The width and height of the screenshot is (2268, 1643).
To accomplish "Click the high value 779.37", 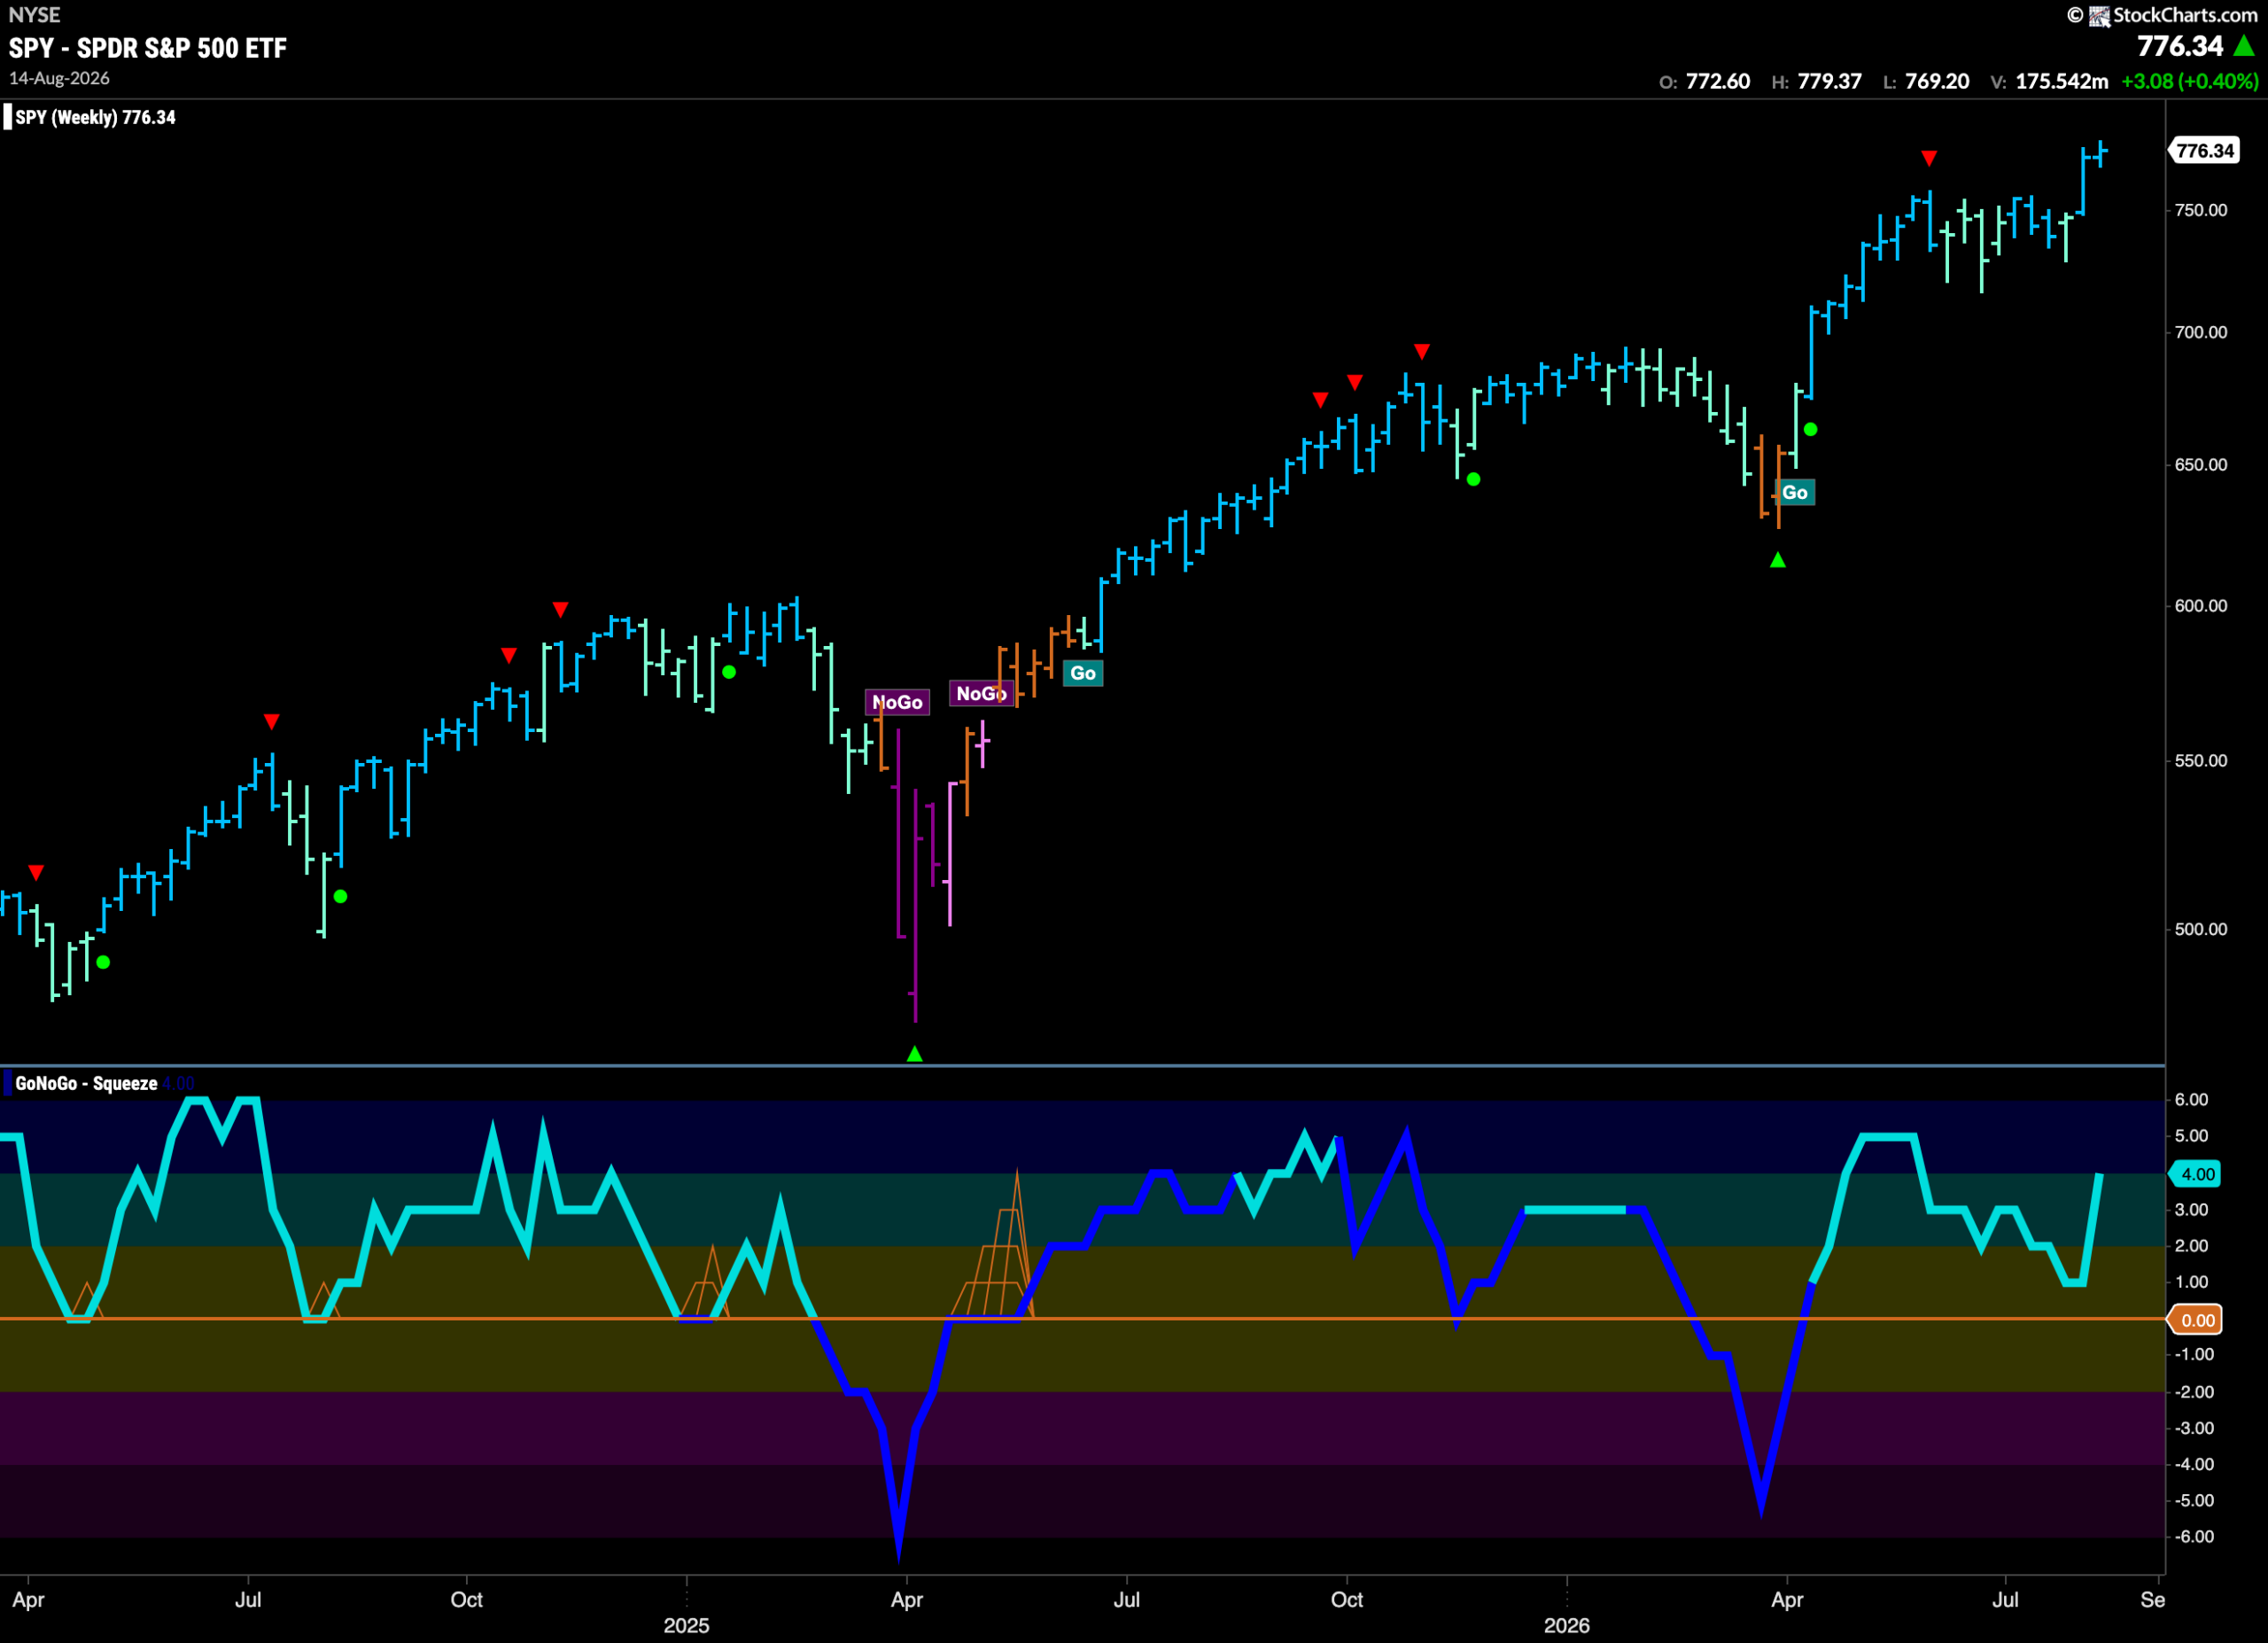I will coord(1829,82).
